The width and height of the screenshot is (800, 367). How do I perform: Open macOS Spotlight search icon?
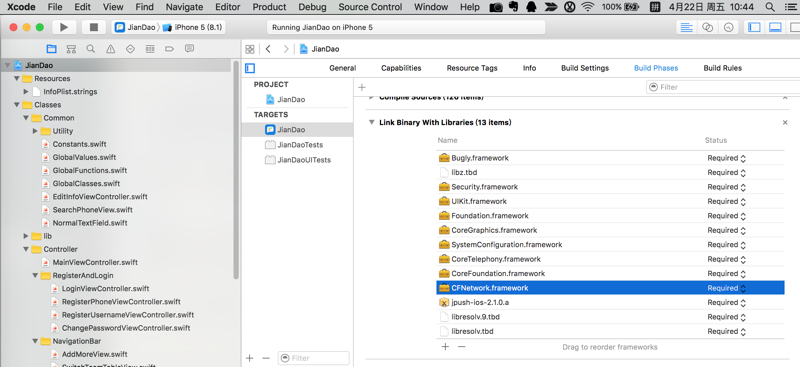click(770, 7)
